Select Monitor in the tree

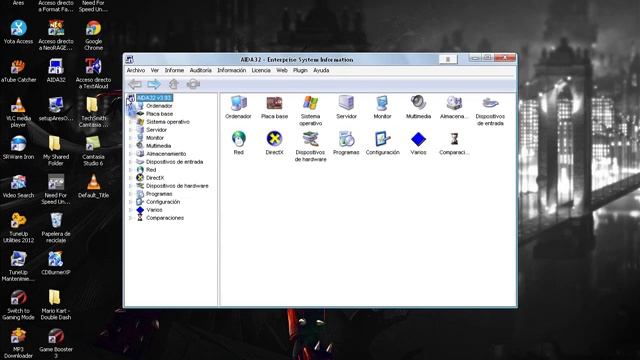pos(155,138)
